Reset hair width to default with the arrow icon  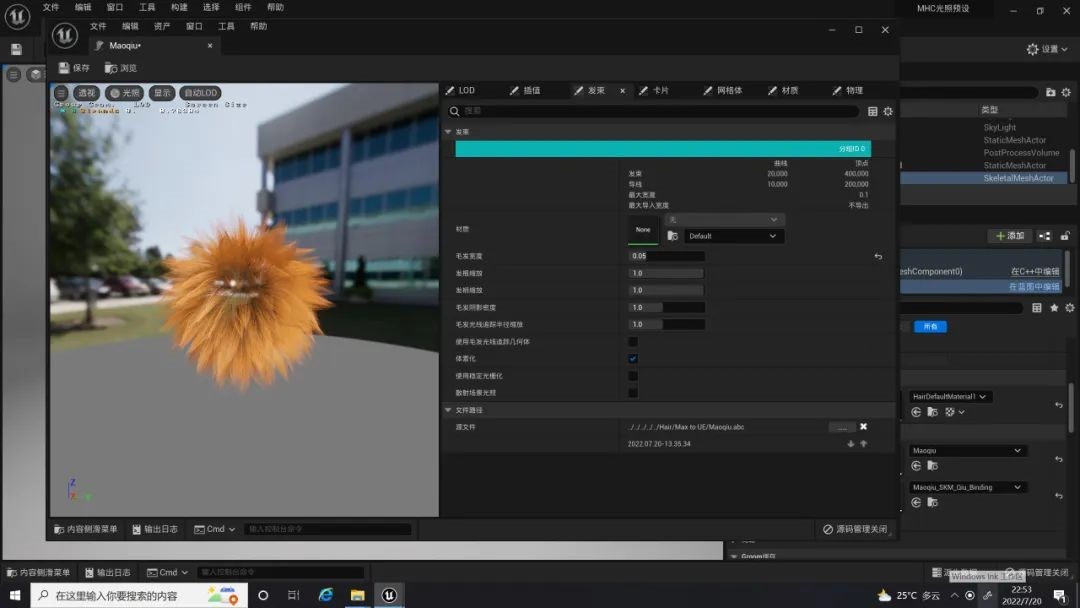(878, 257)
